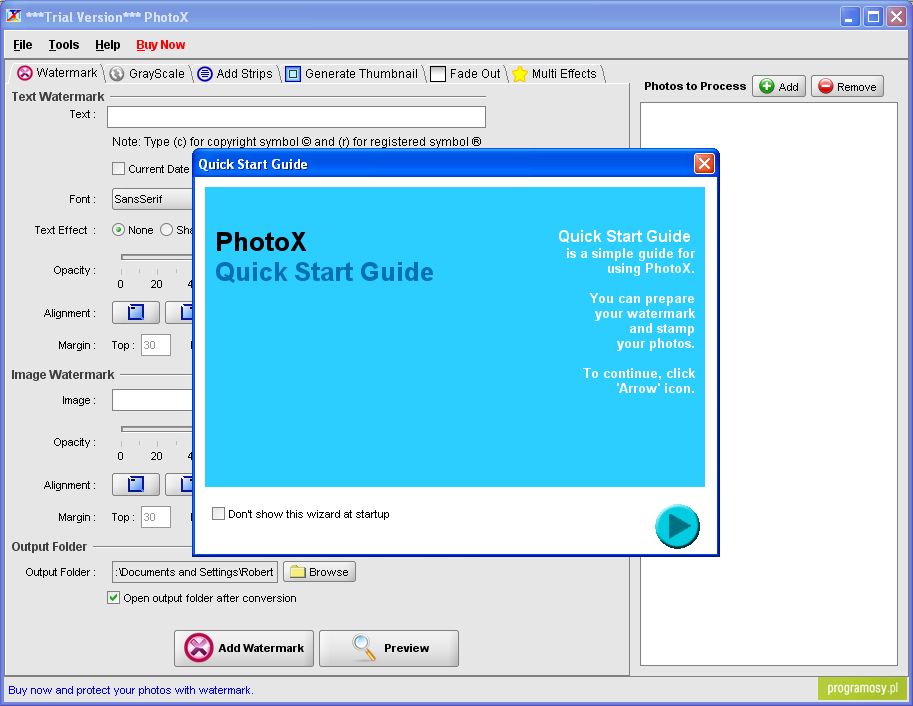
Task: Maximize the PhotoX window
Action: click(873, 17)
